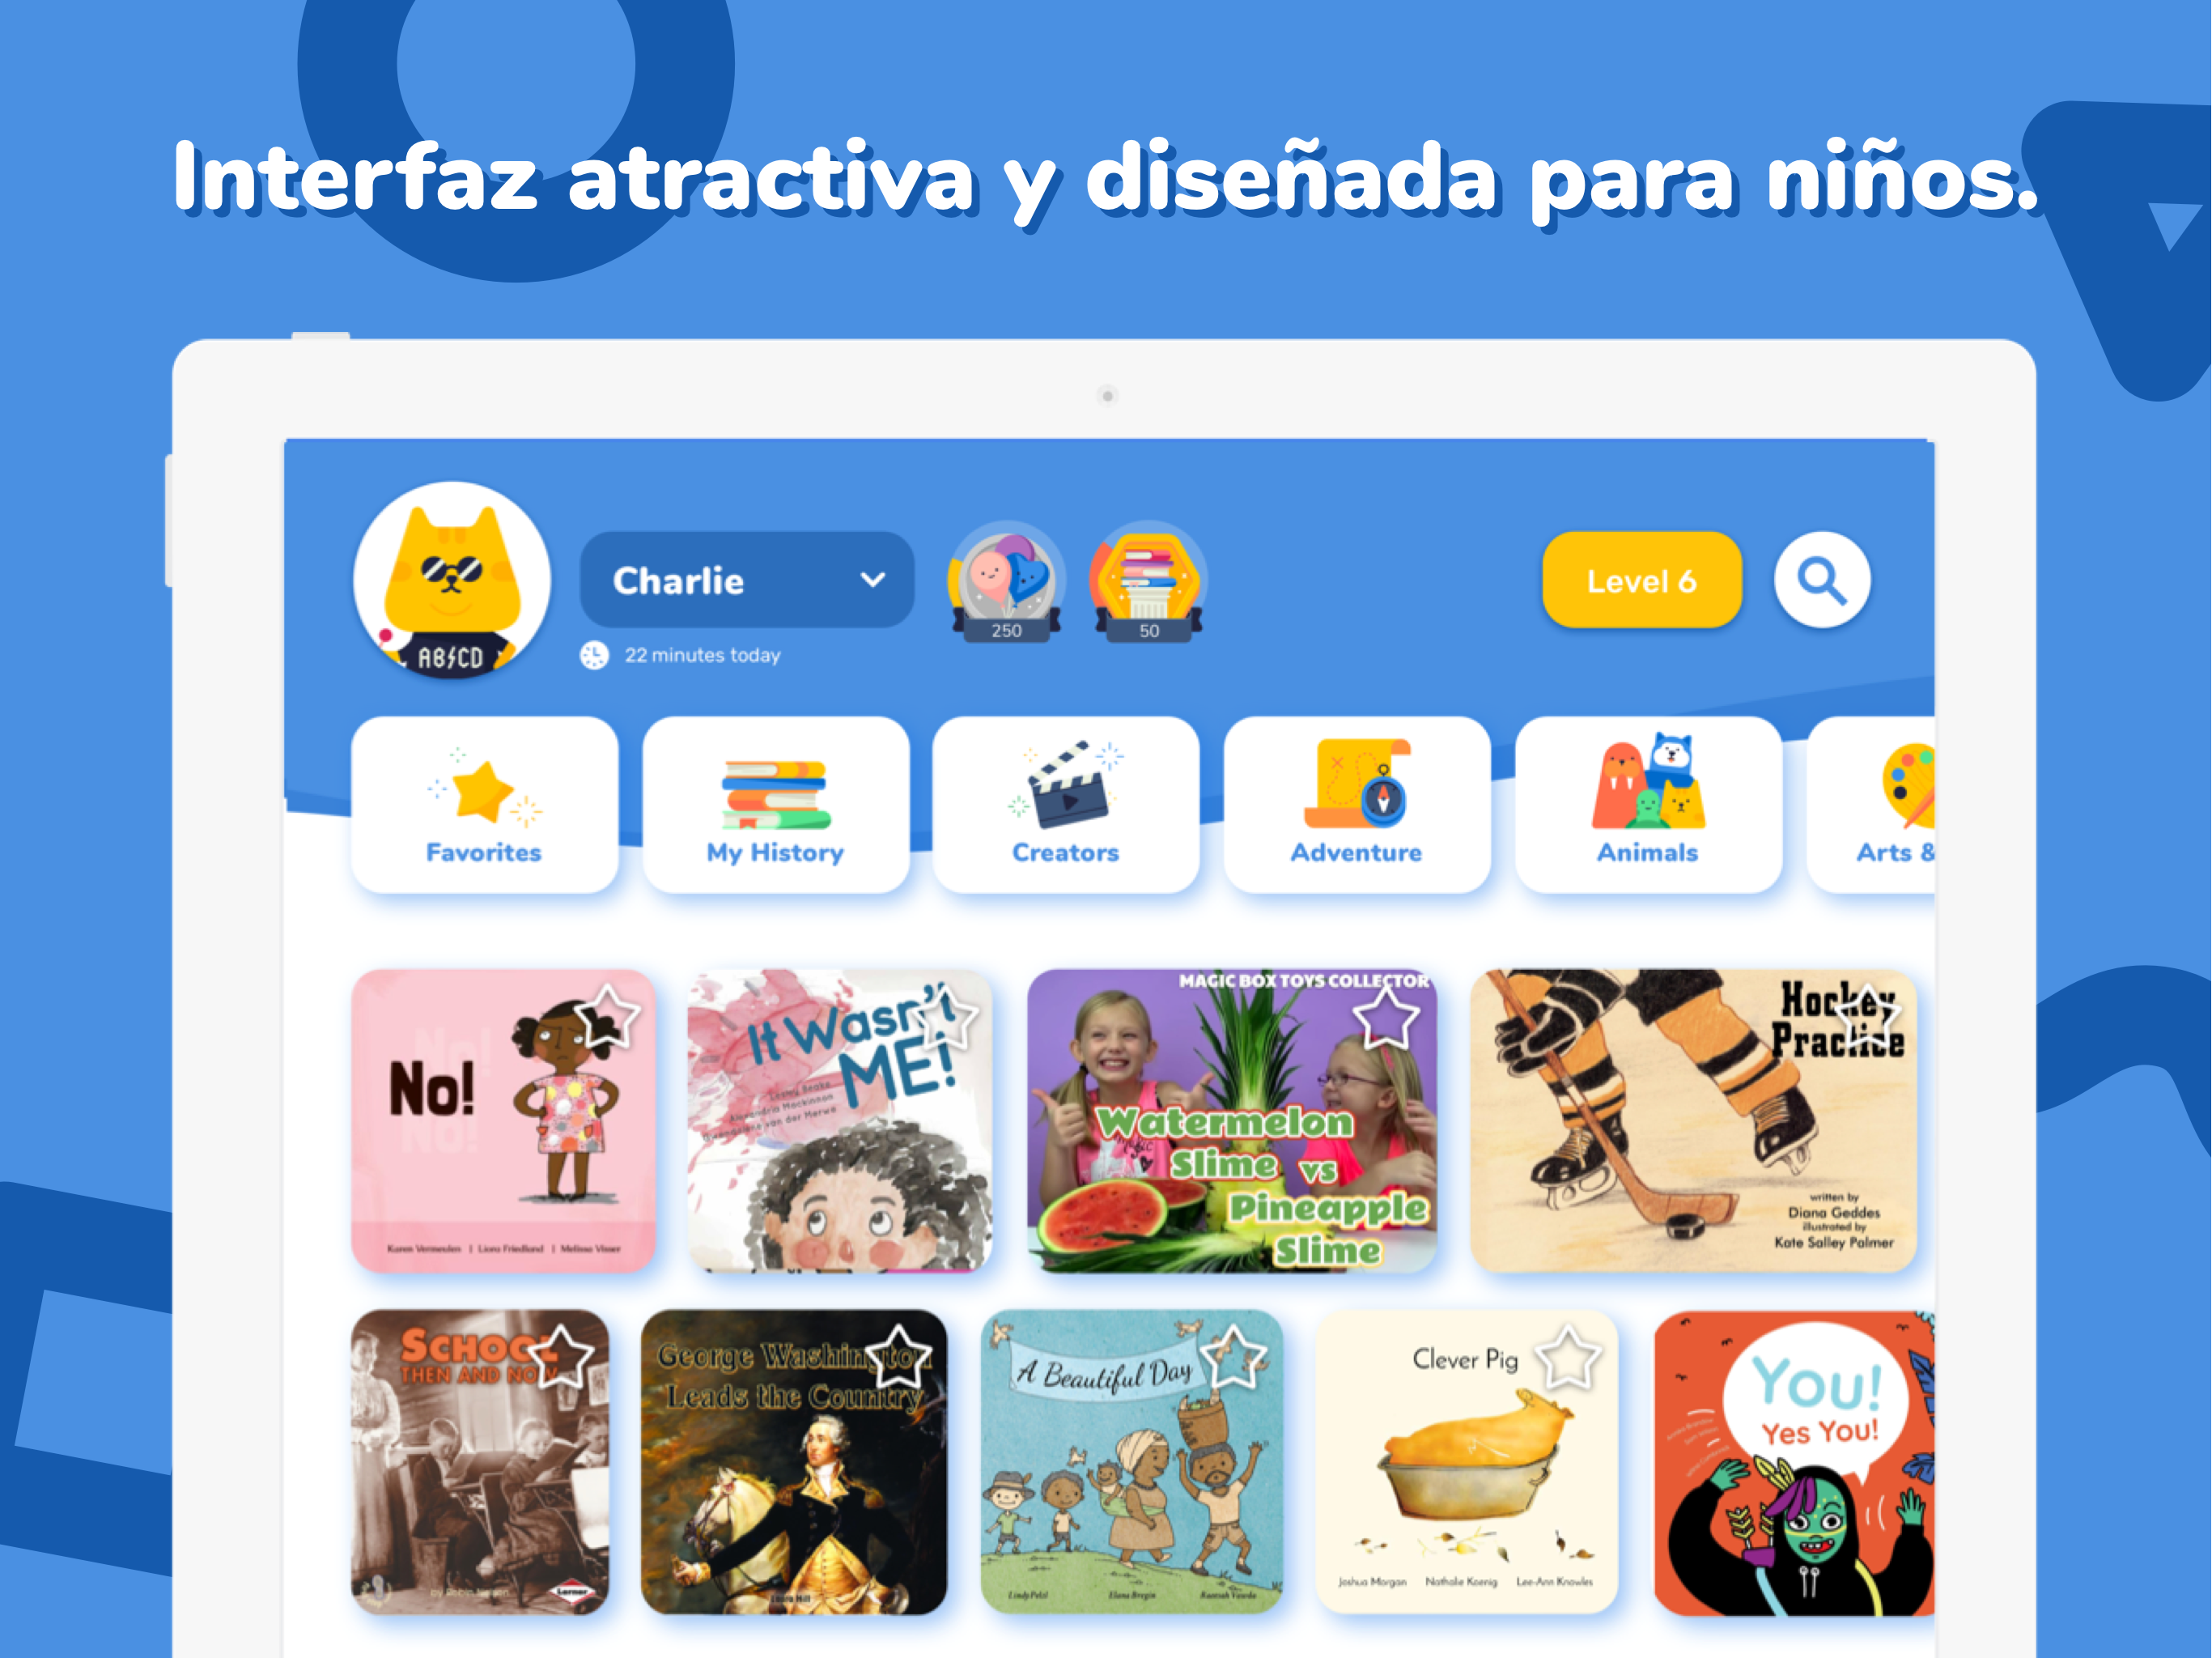Viewport: 2212px width, 1658px height.
Task: Toggle favorite star on Clever Pig book
Action: [1567, 1358]
